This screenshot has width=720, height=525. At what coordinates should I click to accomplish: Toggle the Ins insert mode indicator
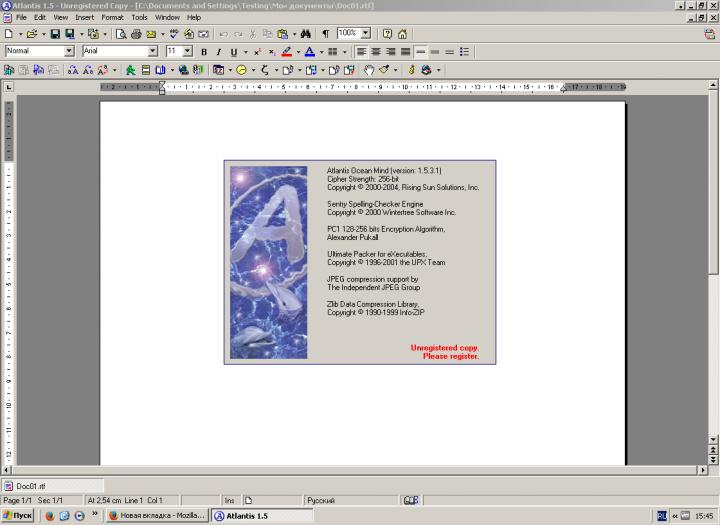coord(230,500)
